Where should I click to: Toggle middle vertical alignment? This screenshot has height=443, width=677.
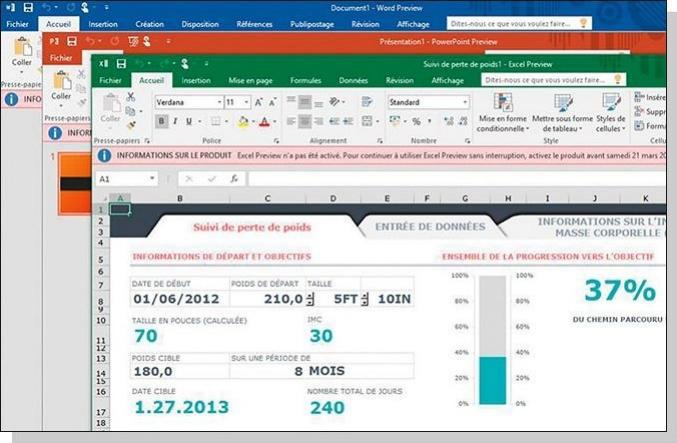coord(305,102)
